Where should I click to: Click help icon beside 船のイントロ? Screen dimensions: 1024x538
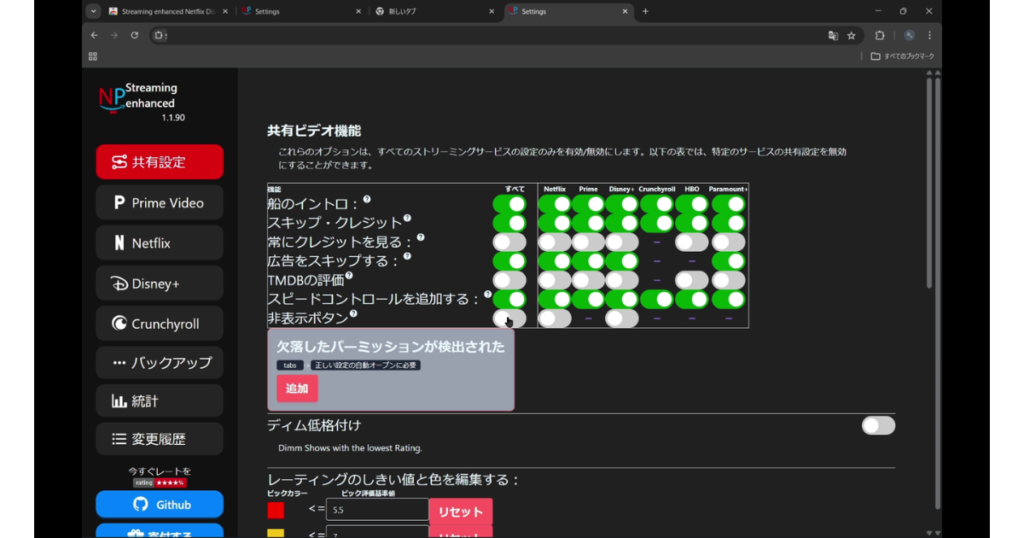pos(367,199)
